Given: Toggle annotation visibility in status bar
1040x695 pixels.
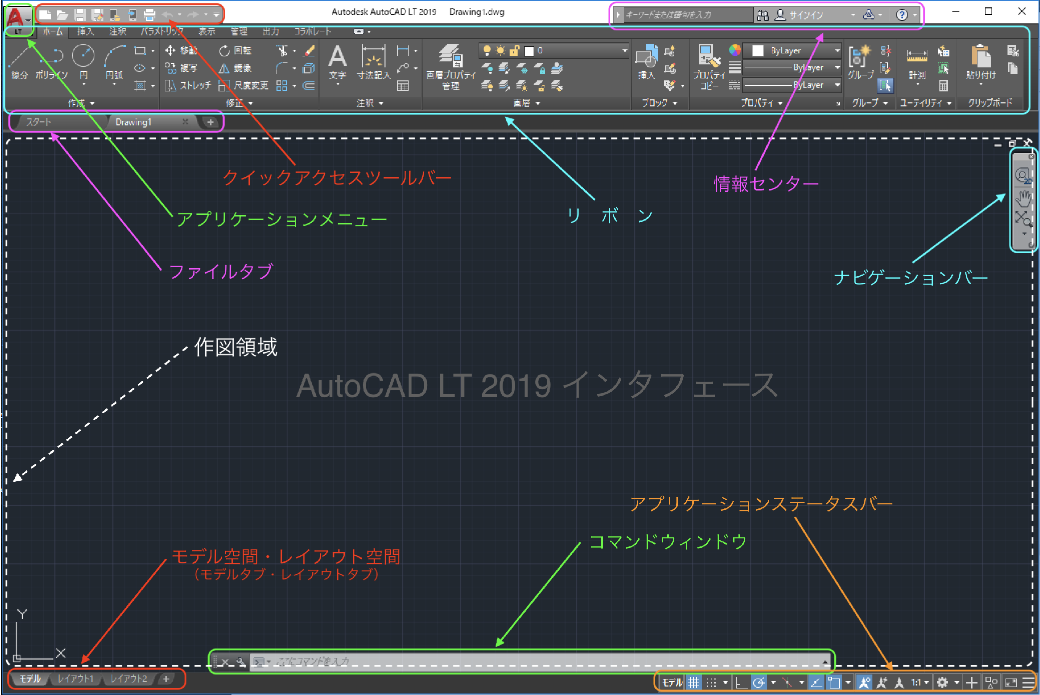Looking at the screenshot, I should [864, 682].
